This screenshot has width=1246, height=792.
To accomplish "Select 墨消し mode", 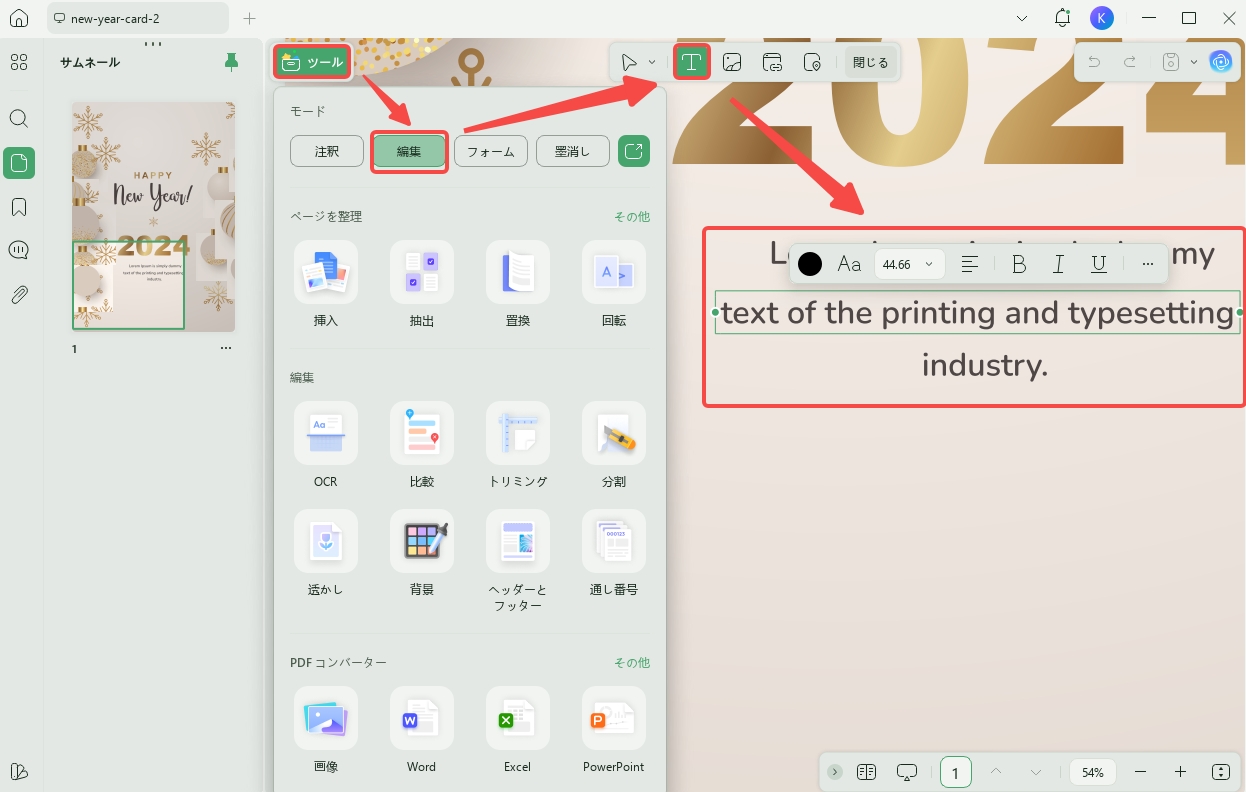I will [x=573, y=152].
